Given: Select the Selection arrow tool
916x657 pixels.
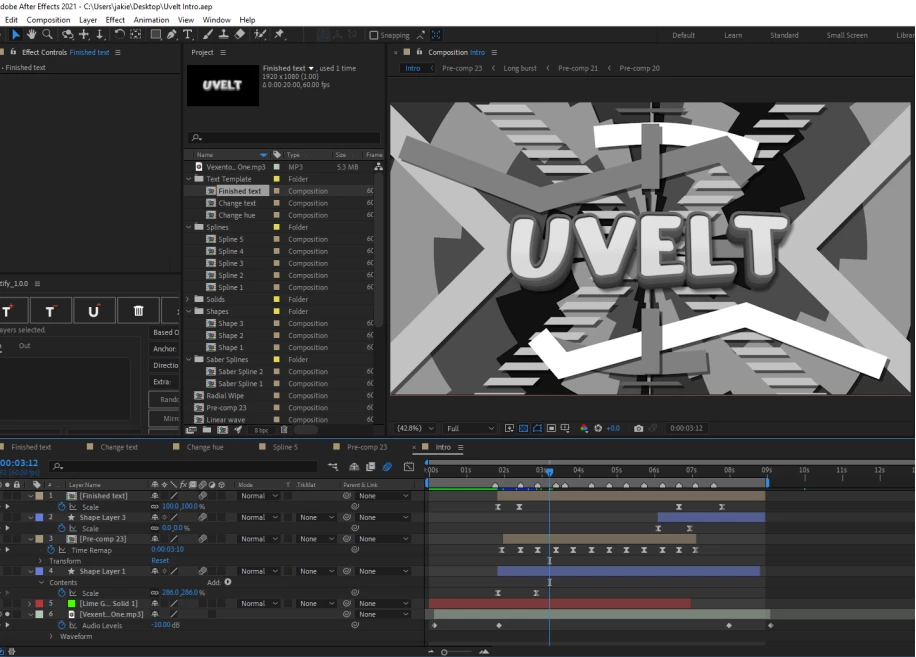Looking at the screenshot, I should point(15,35).
